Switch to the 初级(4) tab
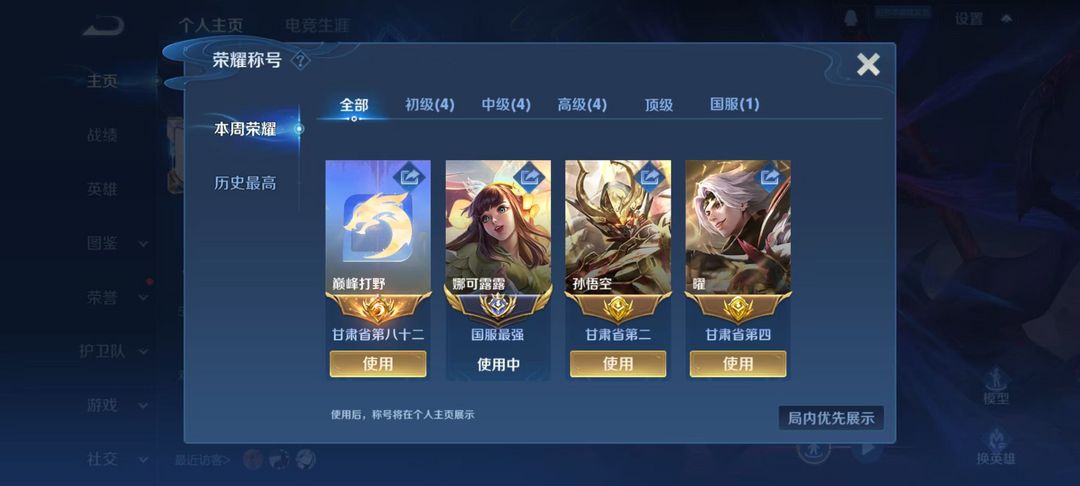This screenshot has width=1080, height=486. (x=430, y=105)
